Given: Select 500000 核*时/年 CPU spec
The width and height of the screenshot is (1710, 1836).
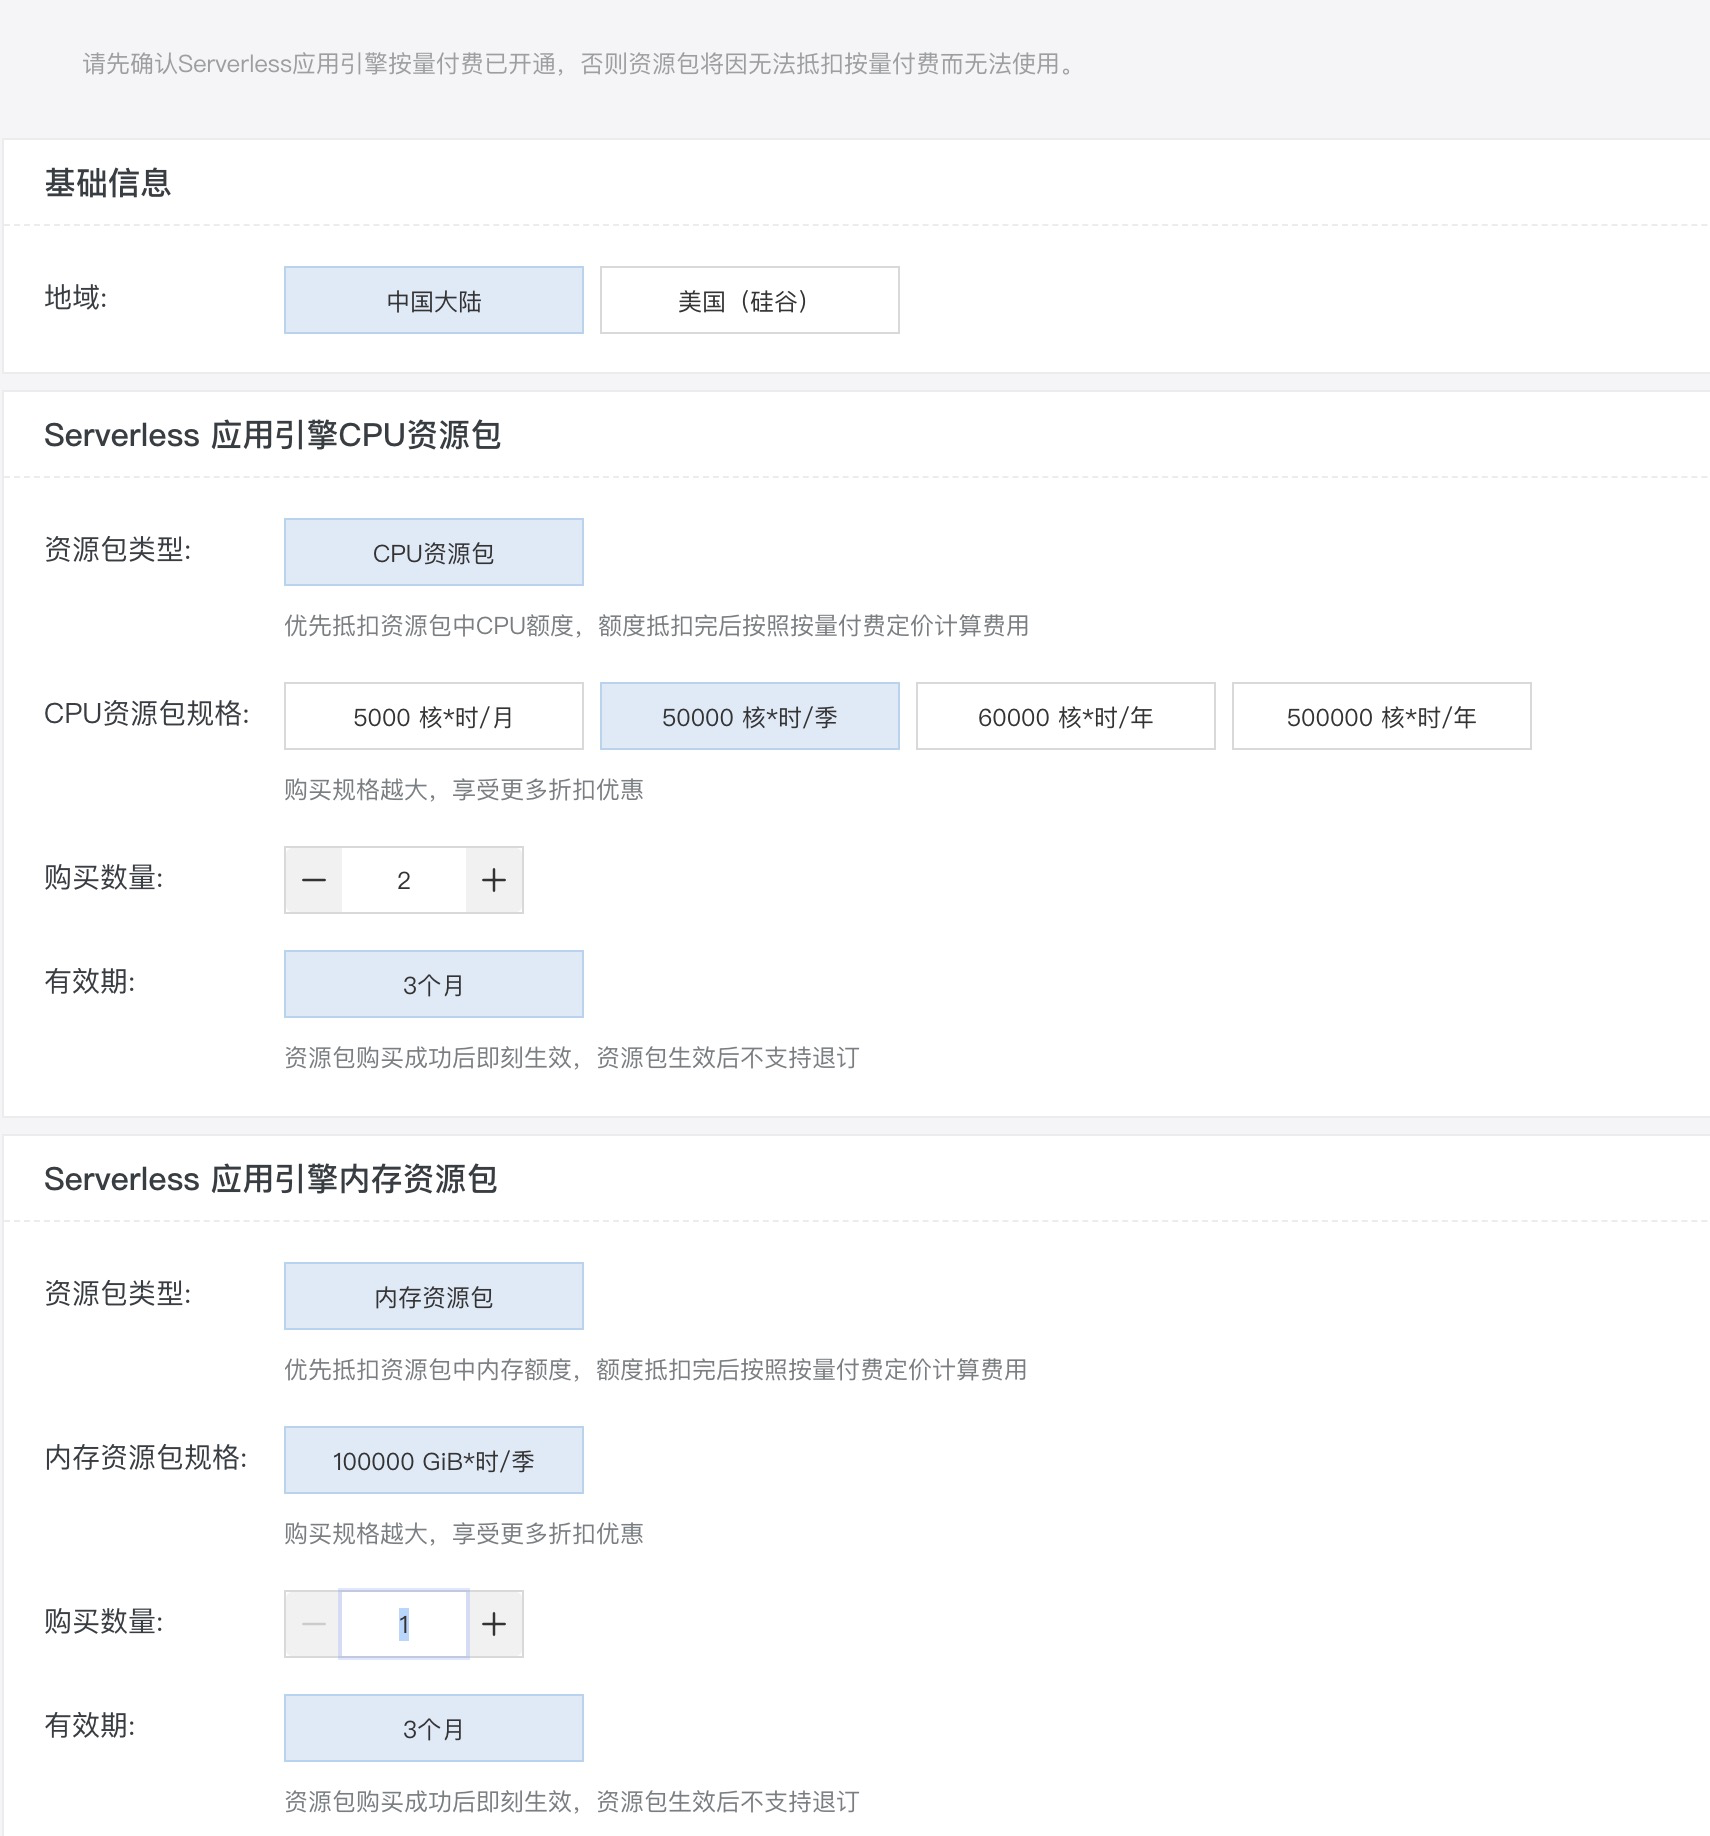Looking at the screenshot, I should (x=1382, y=716).
